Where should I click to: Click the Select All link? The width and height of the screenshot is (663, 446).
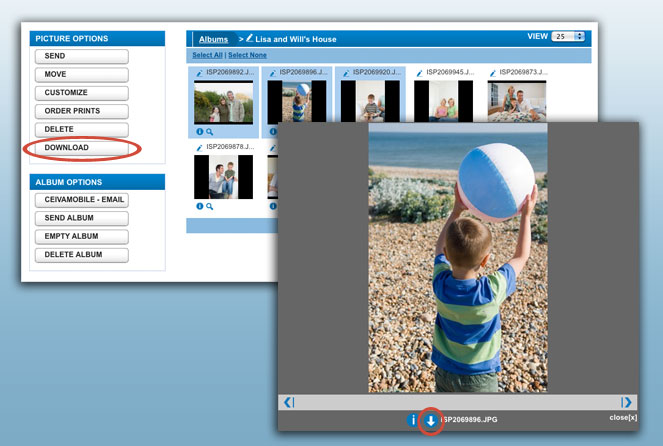point(207,55)
